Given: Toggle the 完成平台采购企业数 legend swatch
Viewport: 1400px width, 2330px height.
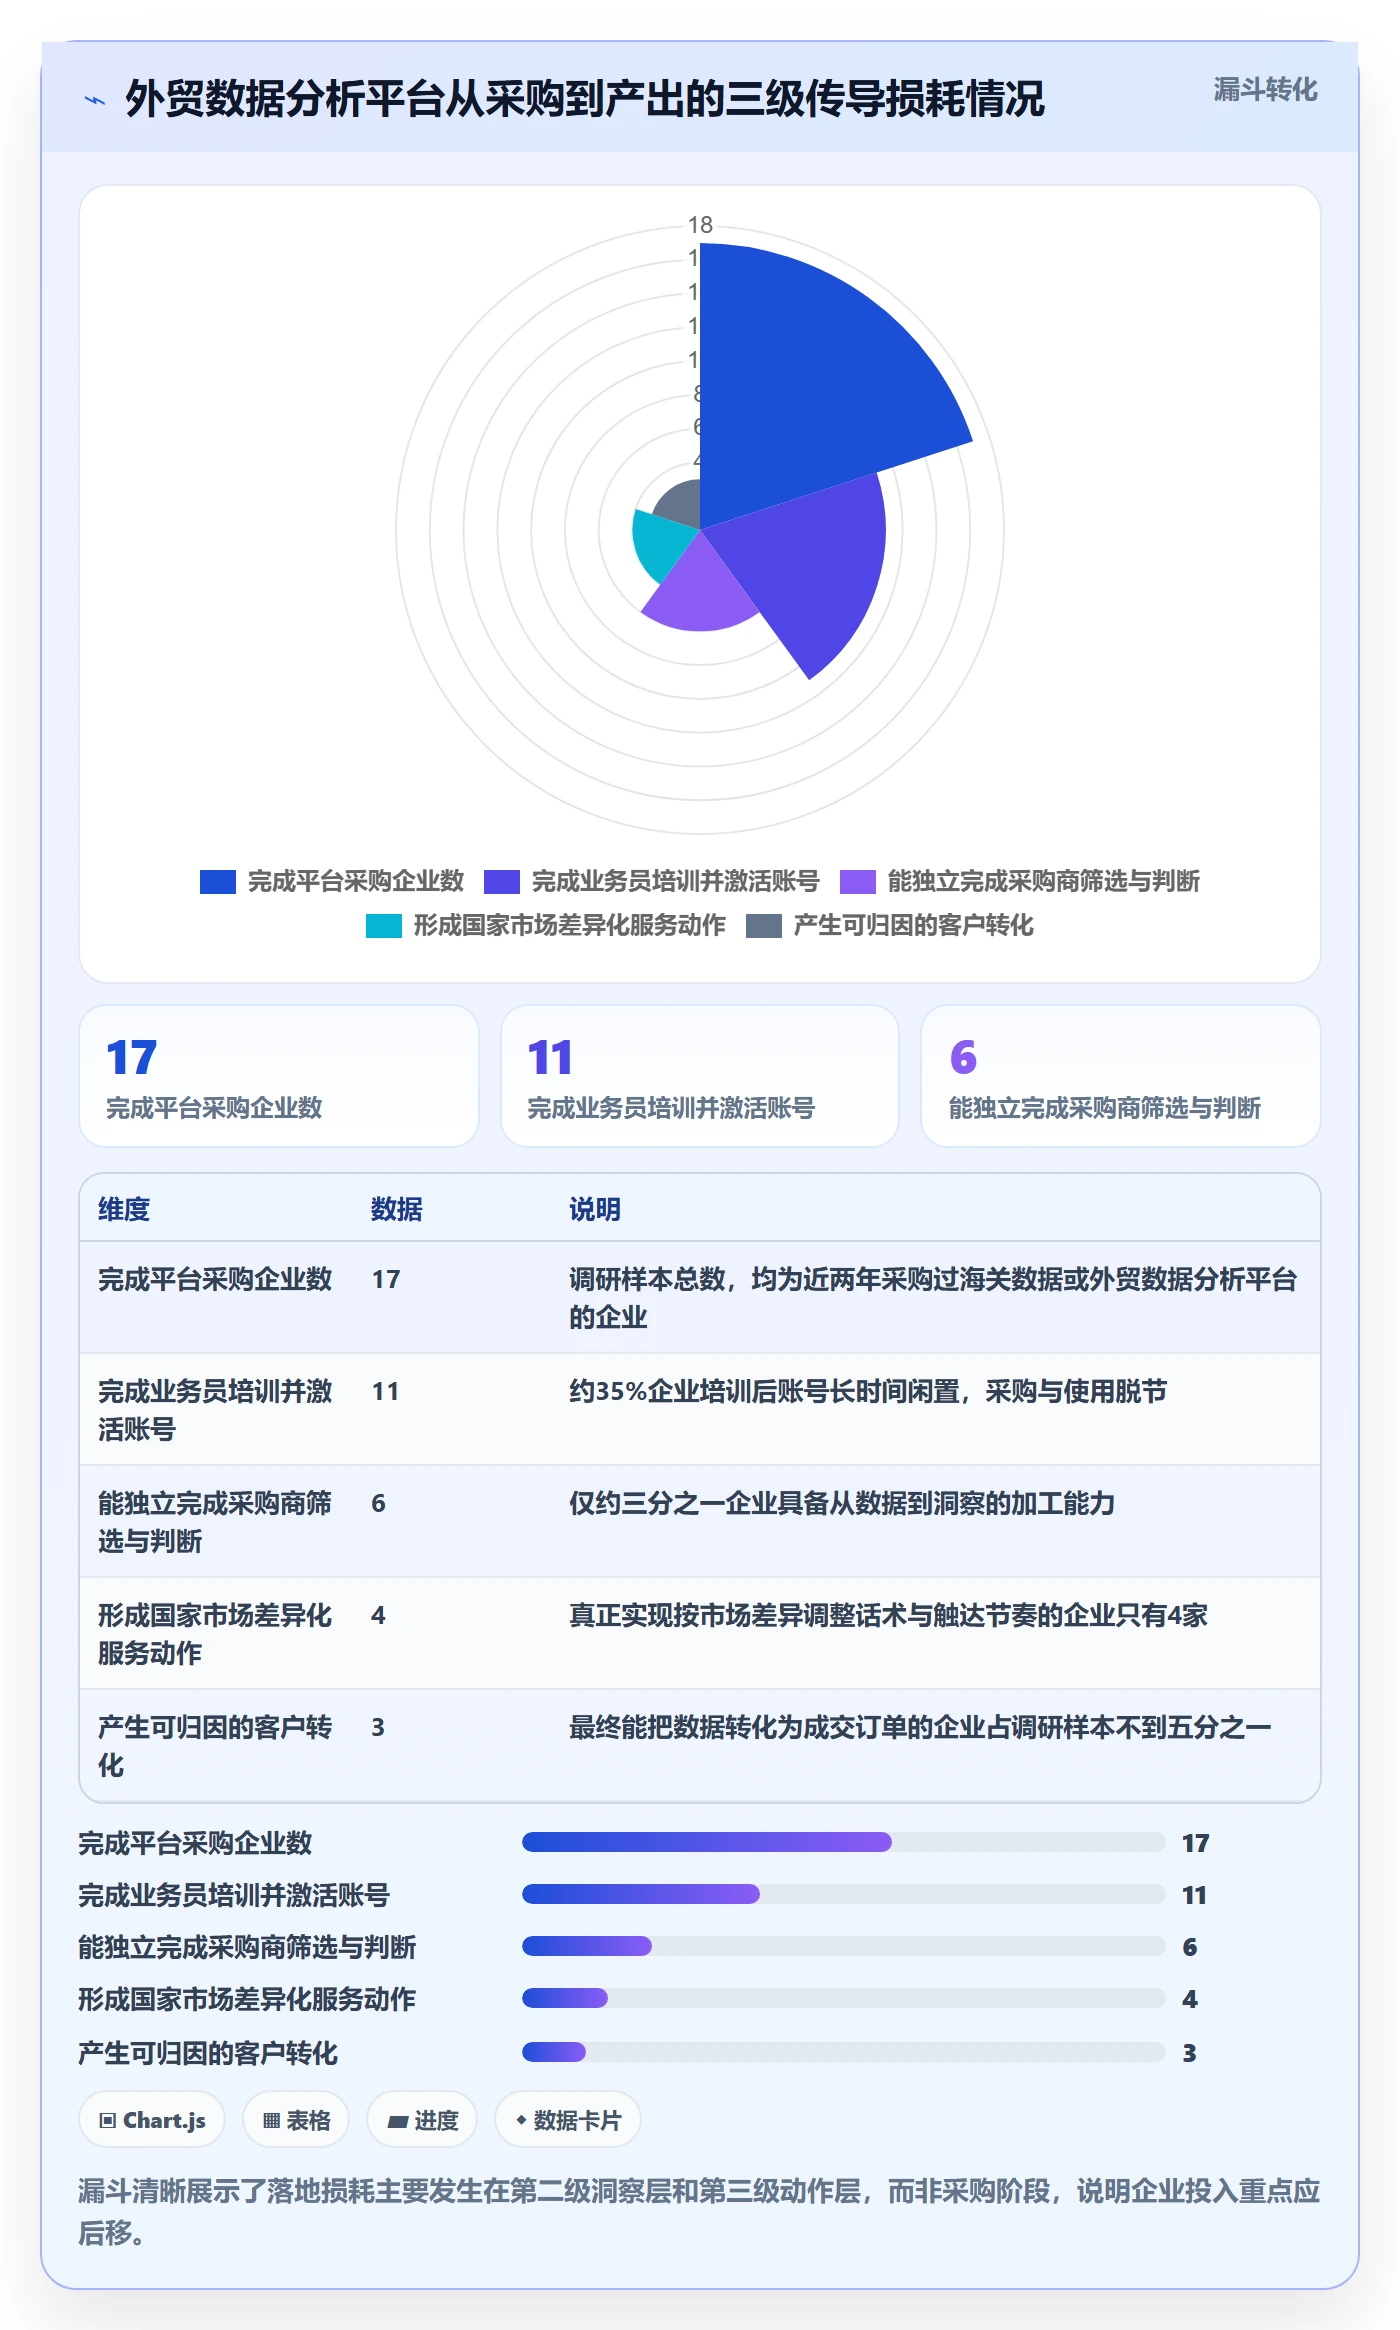Looking at the screenshot, I should [218, 881].
